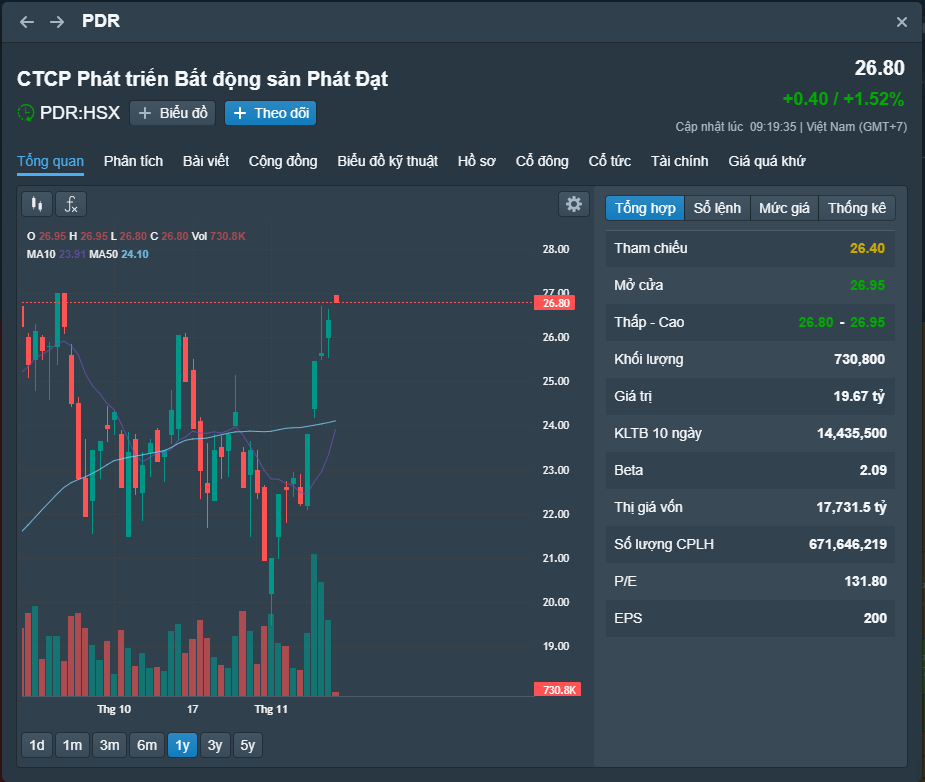Open the indicators fx menu
The image size is (925, 782).
coord(71,205)
